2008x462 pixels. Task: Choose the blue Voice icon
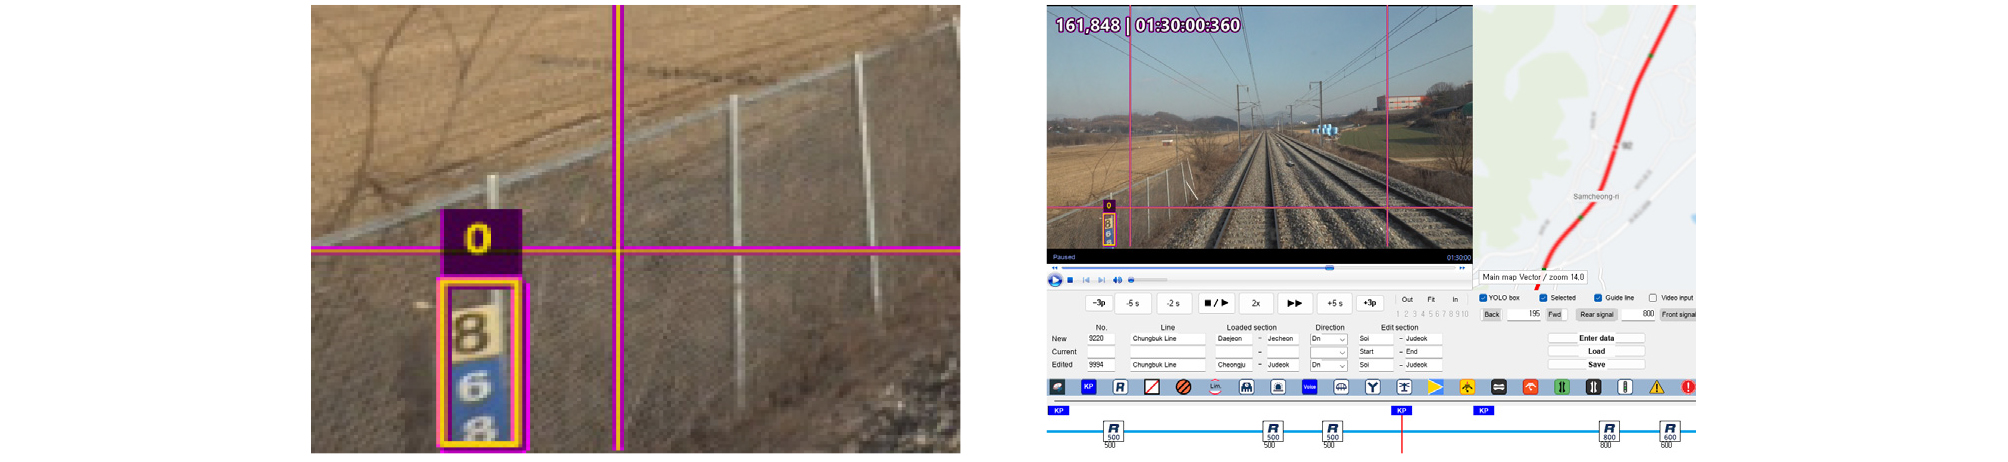coord(1310,387)
